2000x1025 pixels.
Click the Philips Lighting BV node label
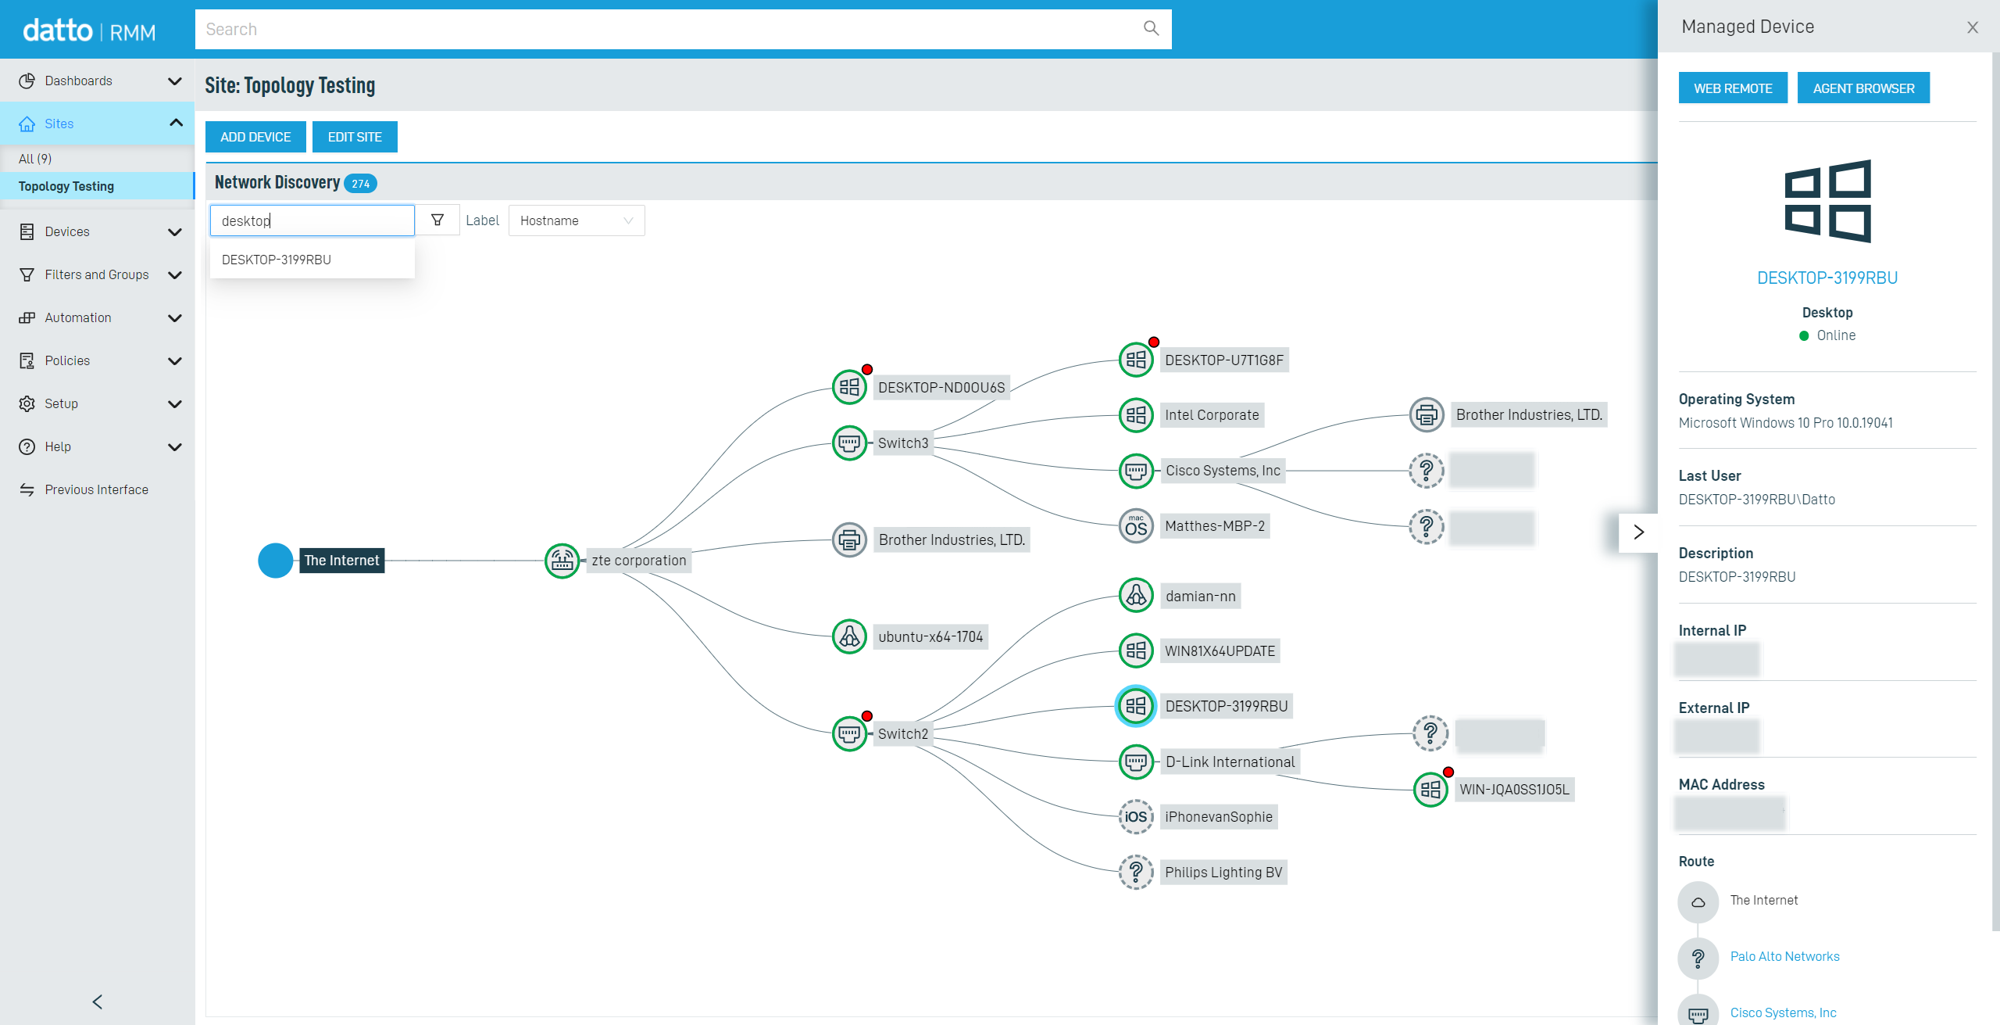(1223, 872)
